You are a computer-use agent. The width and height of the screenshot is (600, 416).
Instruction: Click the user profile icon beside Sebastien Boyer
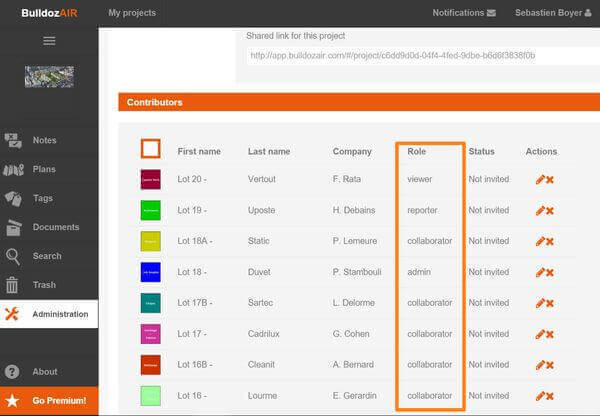tap(588, 13)
